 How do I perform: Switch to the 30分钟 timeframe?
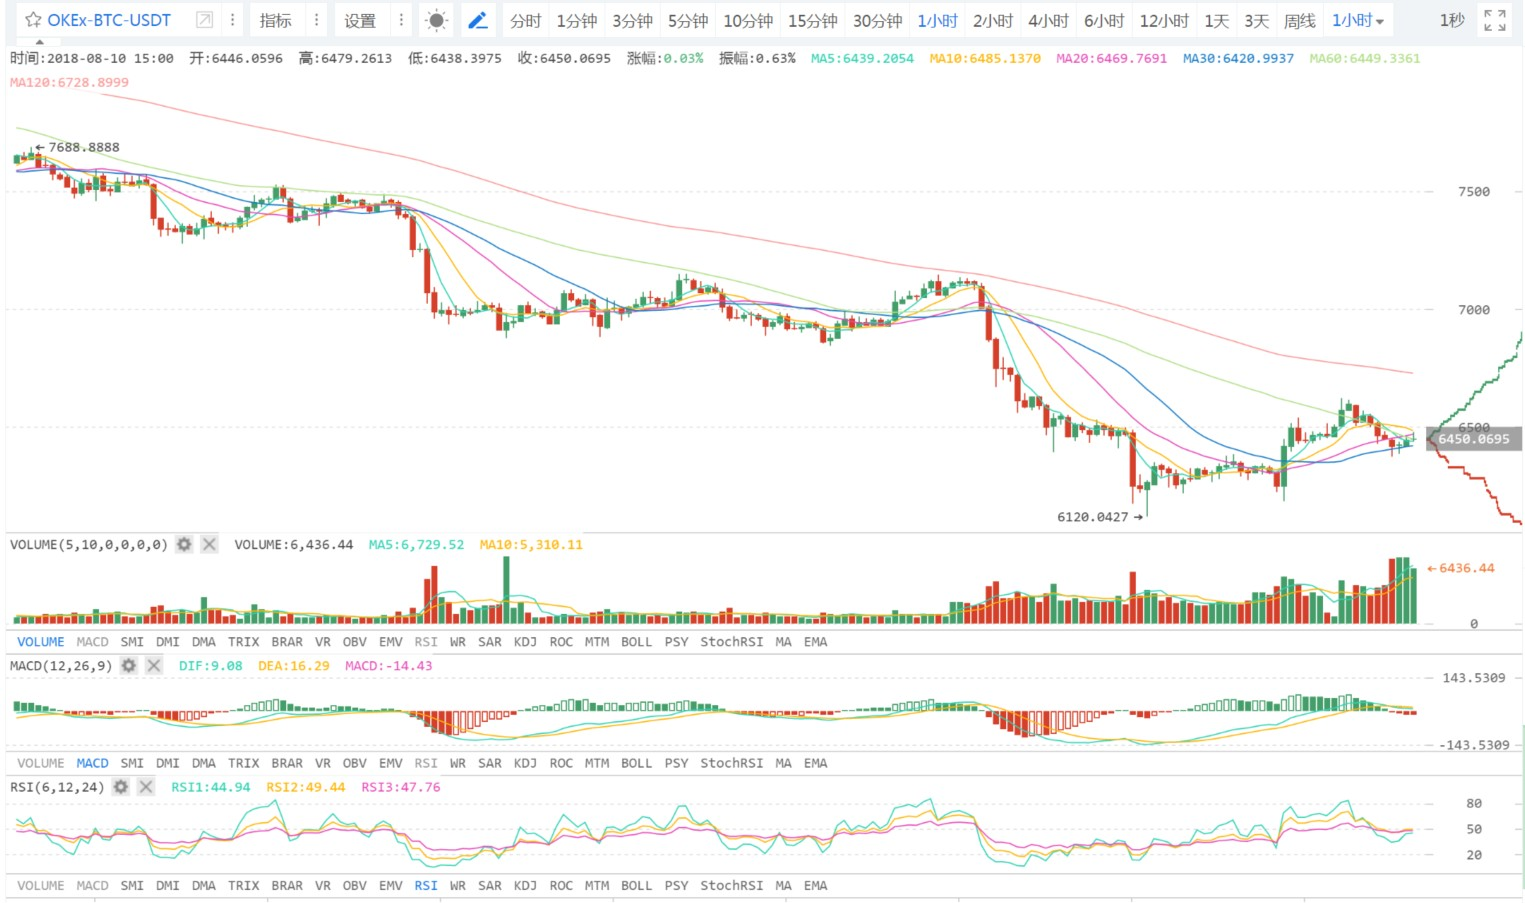coord(877,20)
